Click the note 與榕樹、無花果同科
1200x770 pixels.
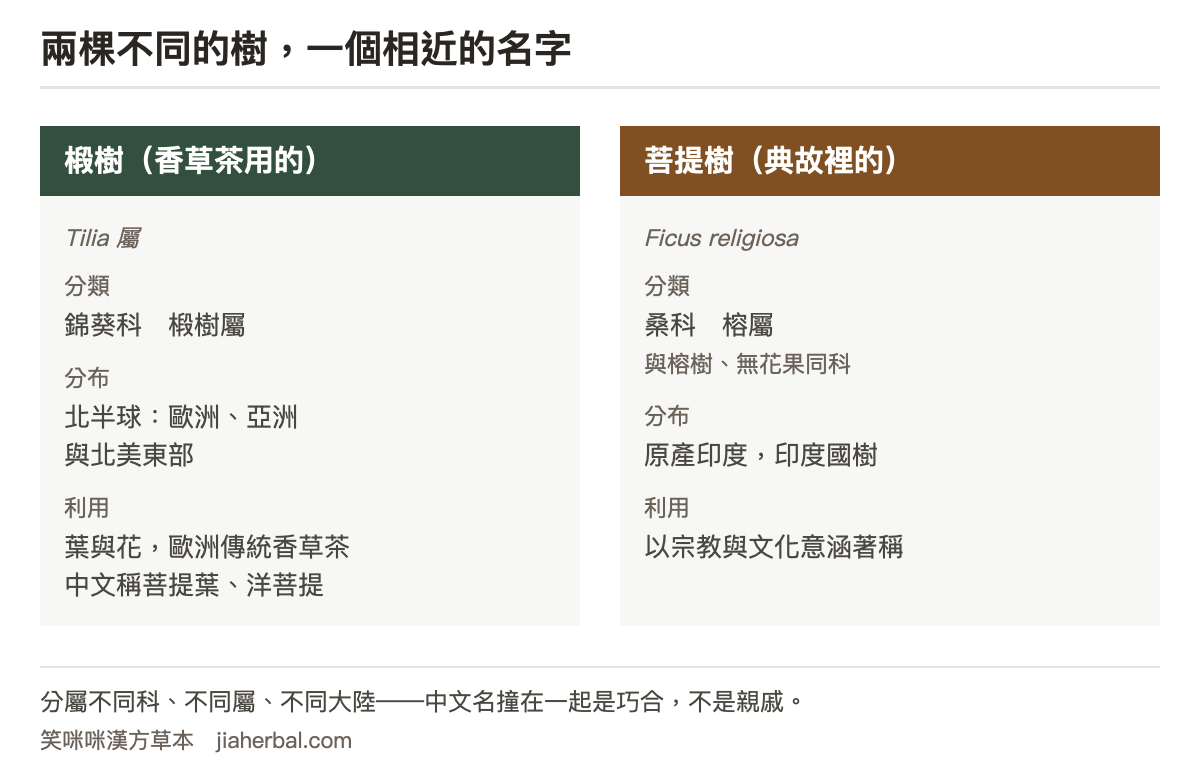pos(748,364)
